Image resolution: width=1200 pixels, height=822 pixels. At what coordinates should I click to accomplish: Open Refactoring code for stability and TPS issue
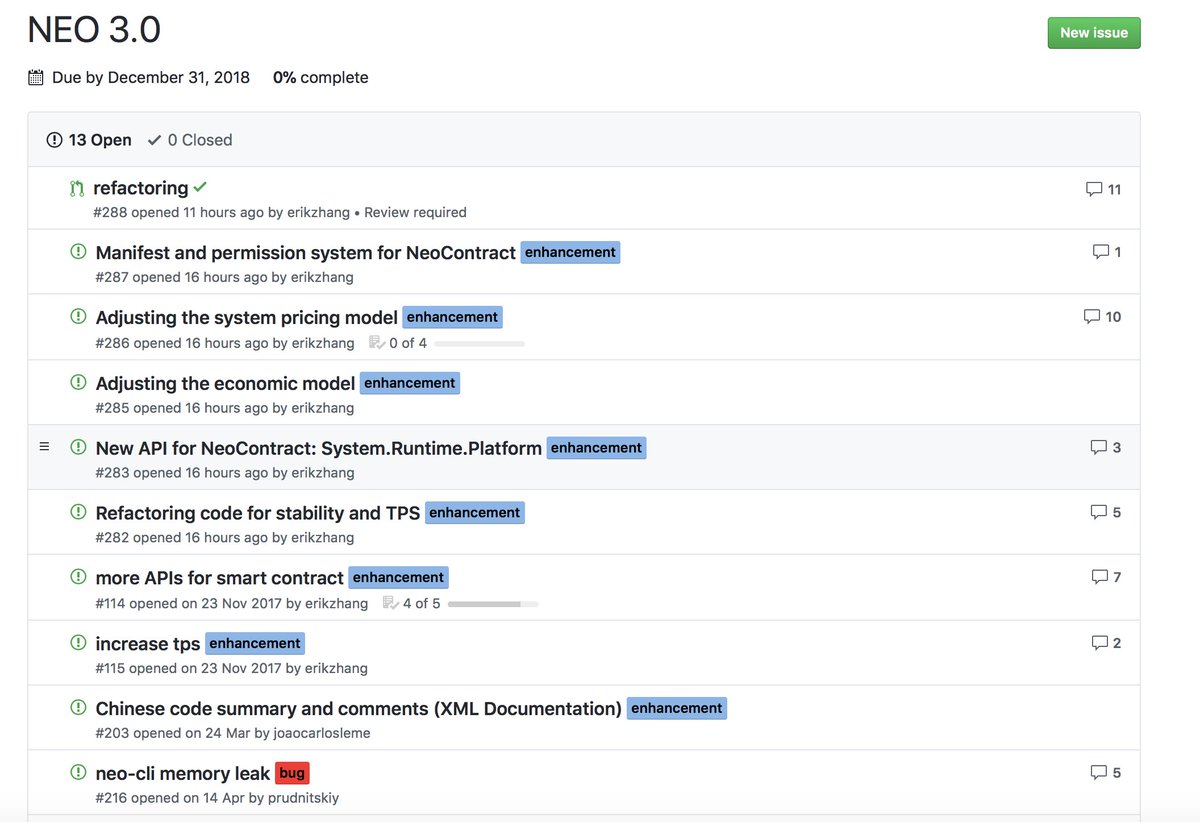tap(258, 514)
